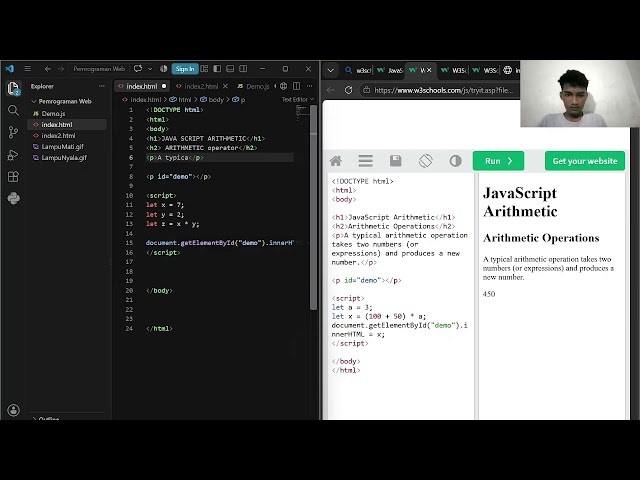Screen dimensions: 640x480
Task: Click the green Run button
Action: point(498,161)
